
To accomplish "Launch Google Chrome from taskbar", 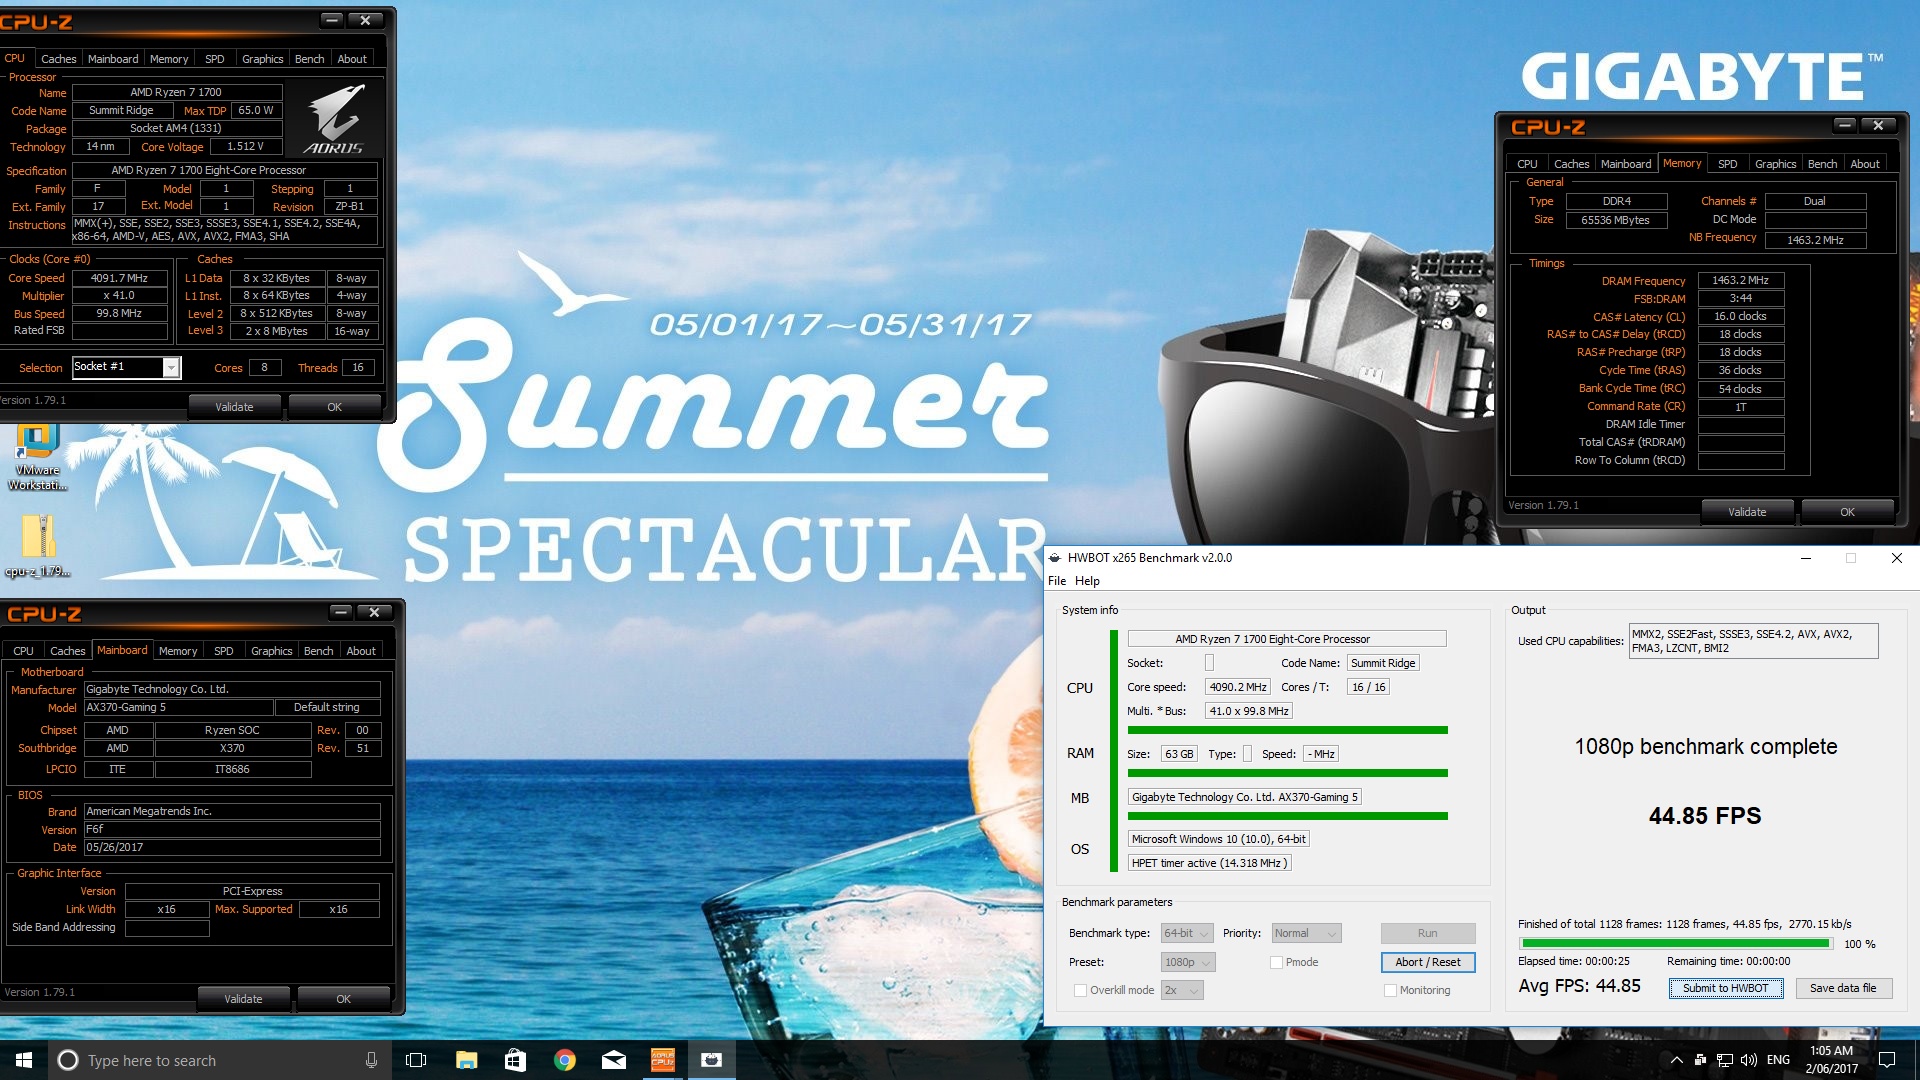I will (564, 1060).
